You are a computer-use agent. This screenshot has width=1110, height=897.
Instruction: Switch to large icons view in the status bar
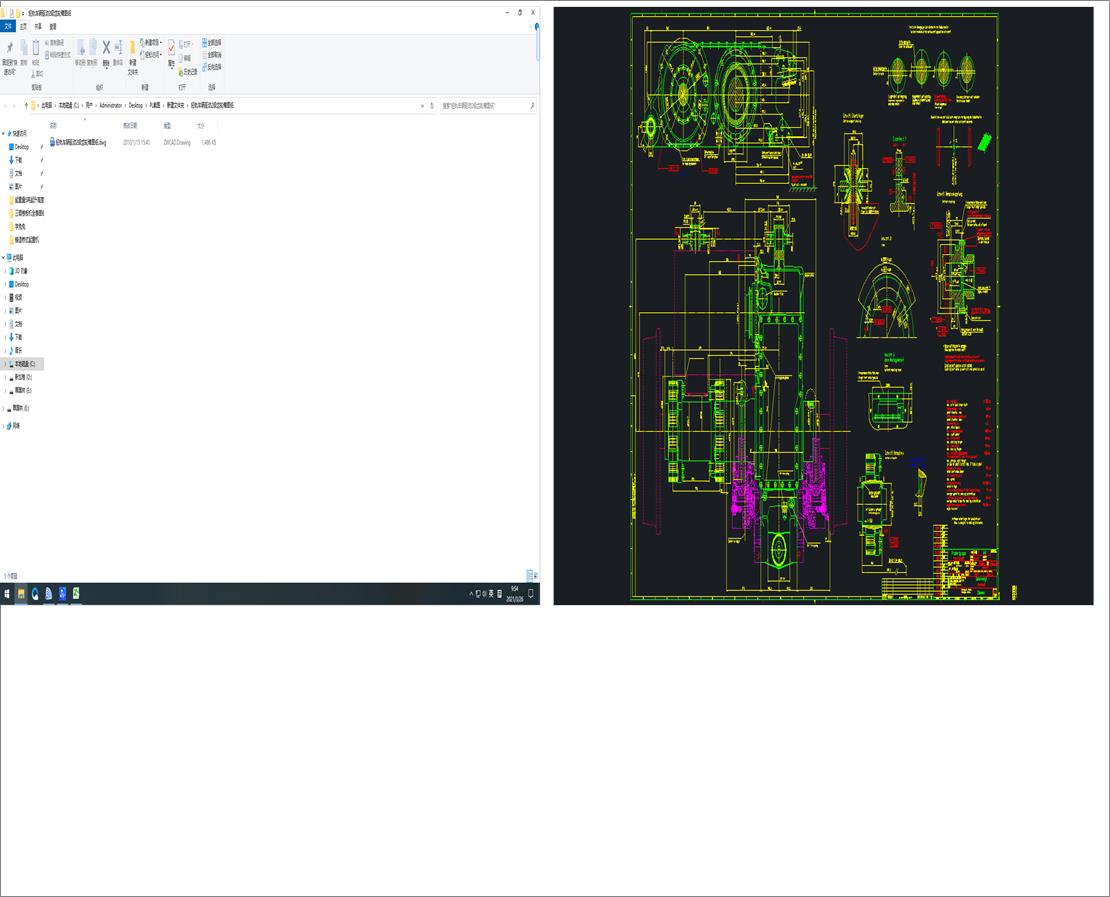point(536,576)
